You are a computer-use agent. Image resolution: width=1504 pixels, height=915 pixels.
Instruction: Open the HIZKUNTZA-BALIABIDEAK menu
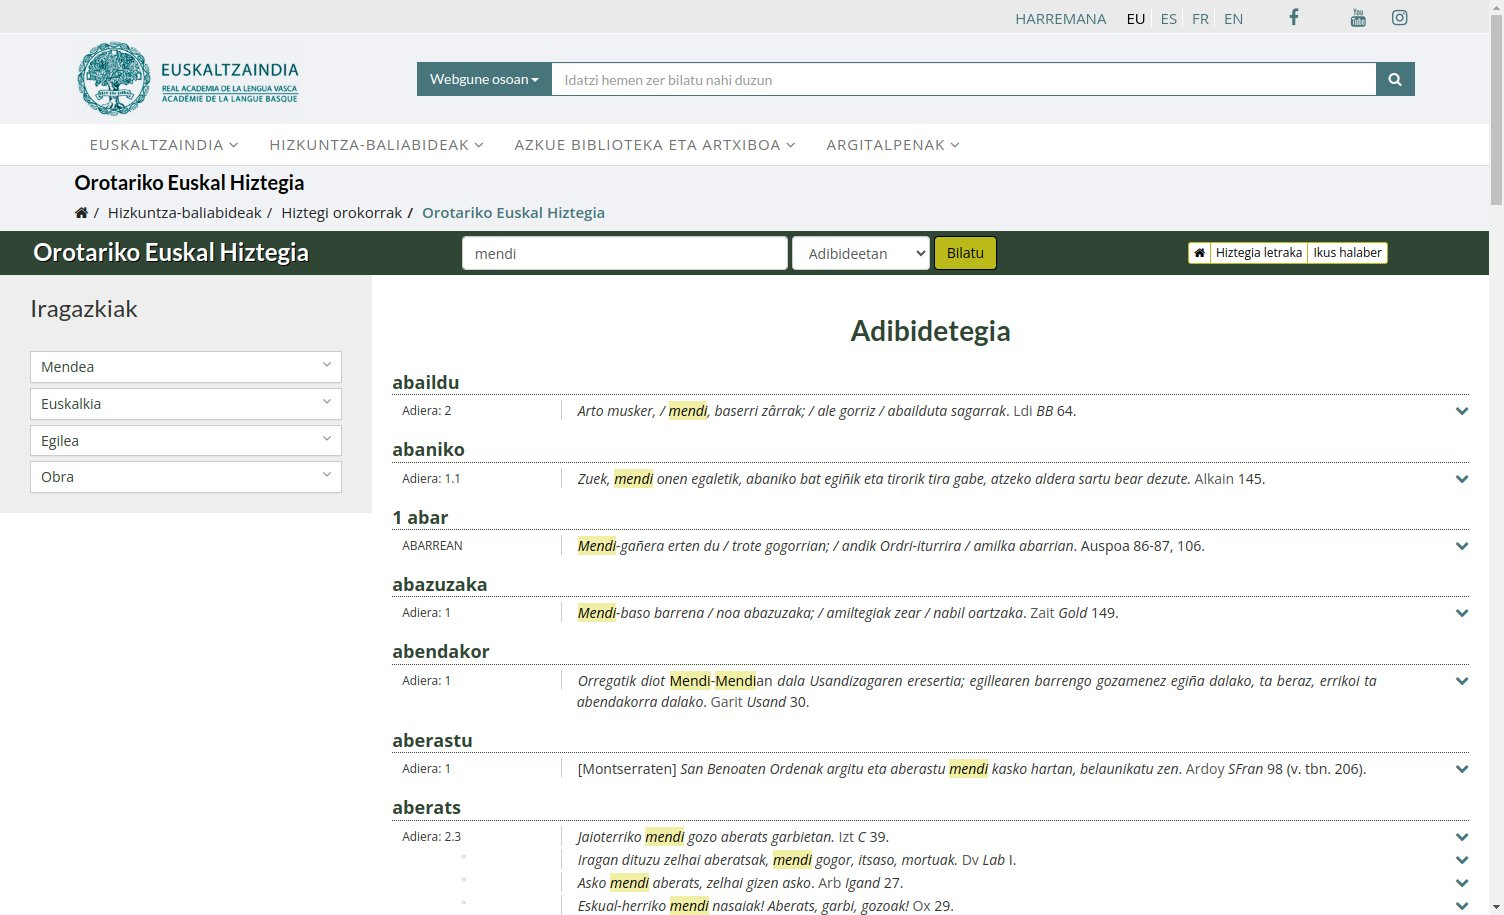[x=376, y=145]
